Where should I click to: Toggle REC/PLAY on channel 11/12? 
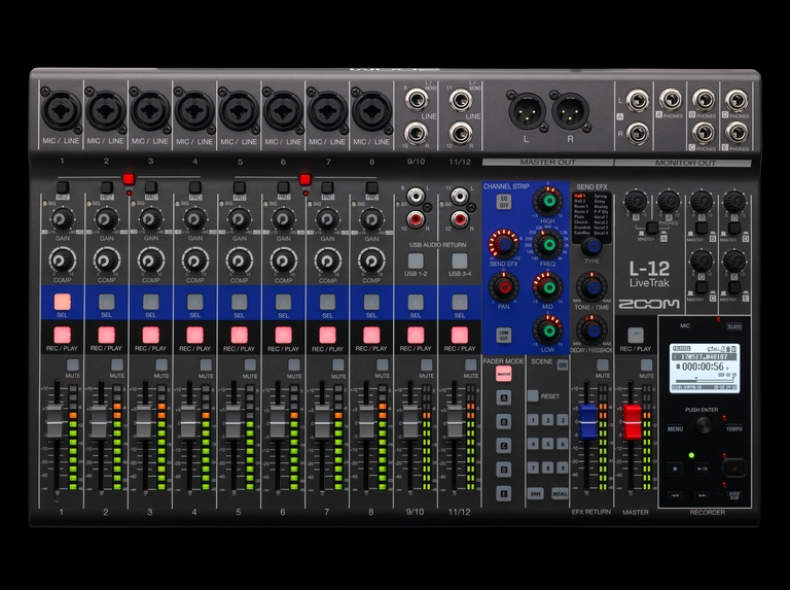pyautogui.click(x=459, y=335)
